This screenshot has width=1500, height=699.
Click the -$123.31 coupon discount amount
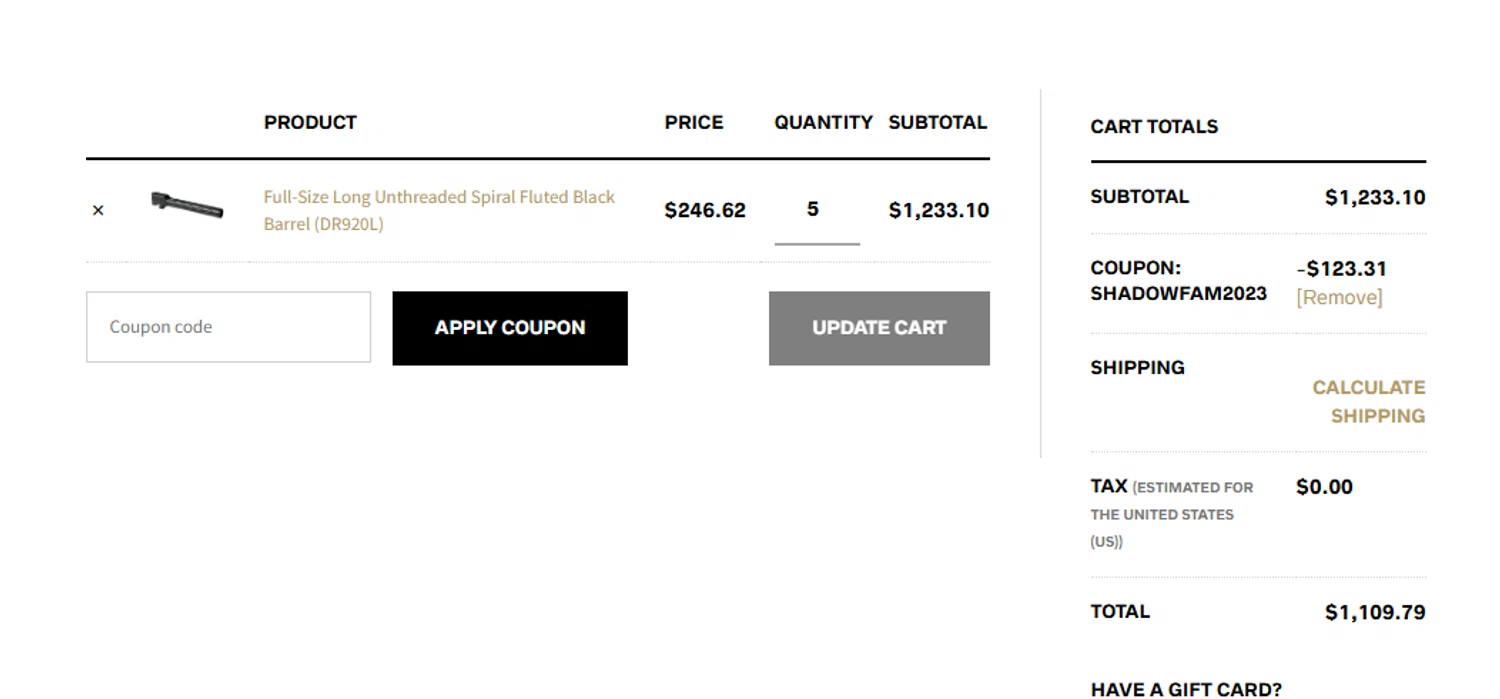click(1341, 269)
